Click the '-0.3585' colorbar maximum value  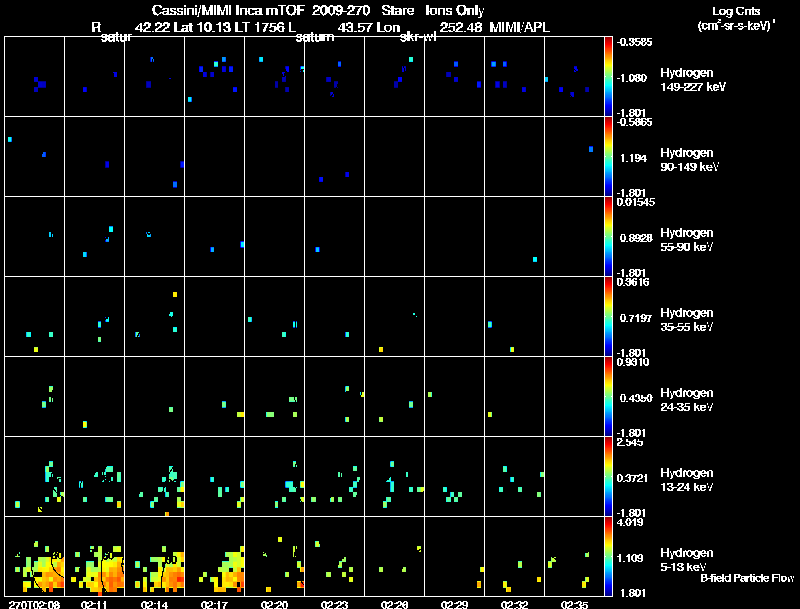[634, 42]
